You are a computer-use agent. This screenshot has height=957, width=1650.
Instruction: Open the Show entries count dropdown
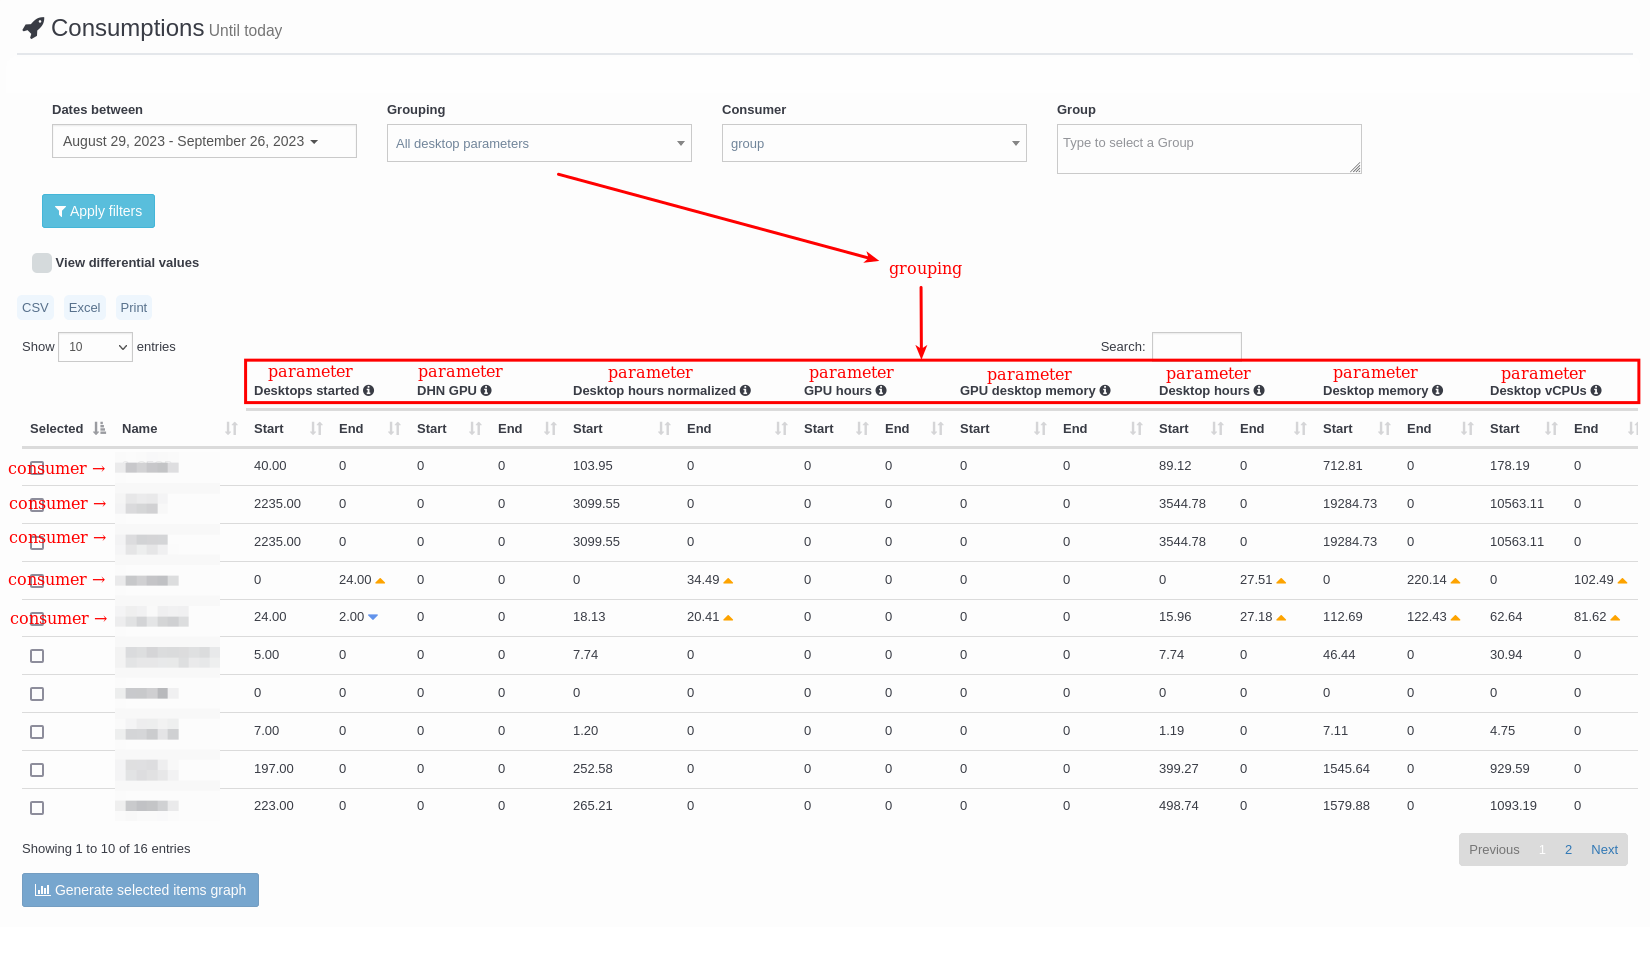(x=95, y=347)
